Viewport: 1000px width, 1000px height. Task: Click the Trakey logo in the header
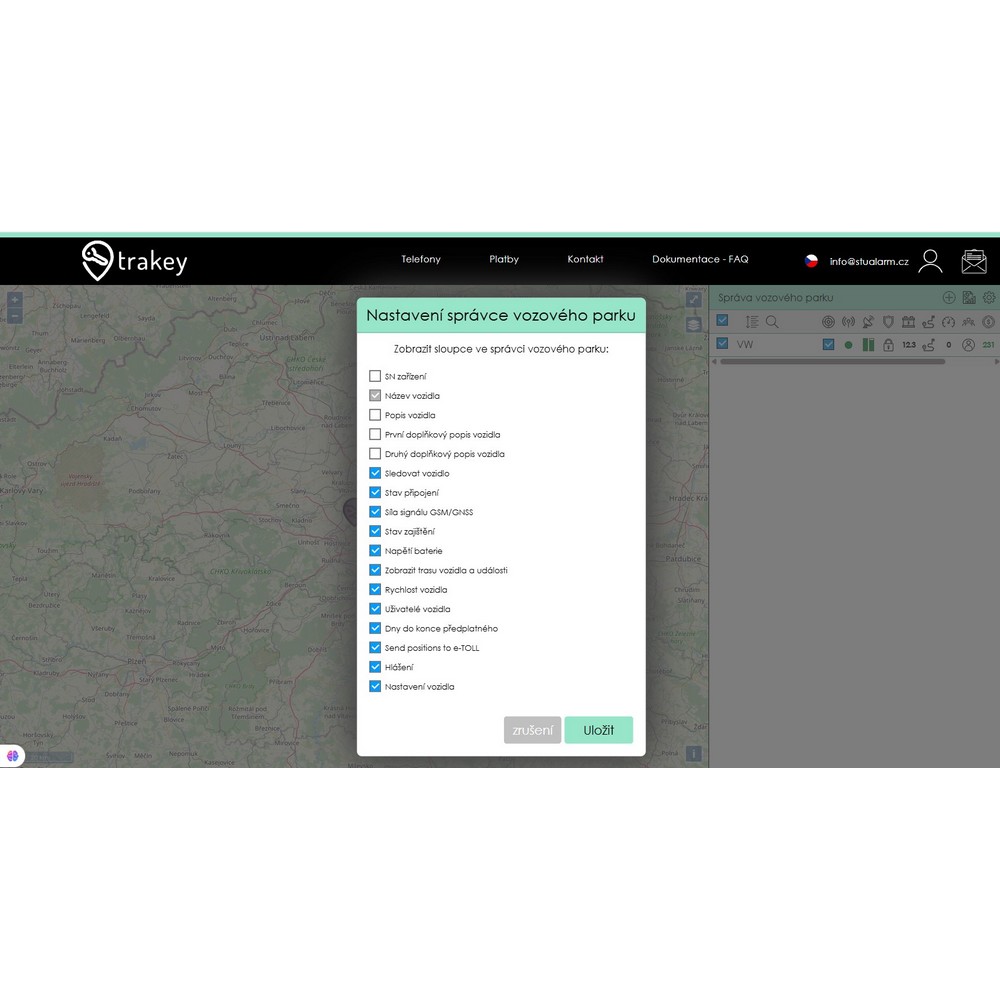(x=134, y=260)
